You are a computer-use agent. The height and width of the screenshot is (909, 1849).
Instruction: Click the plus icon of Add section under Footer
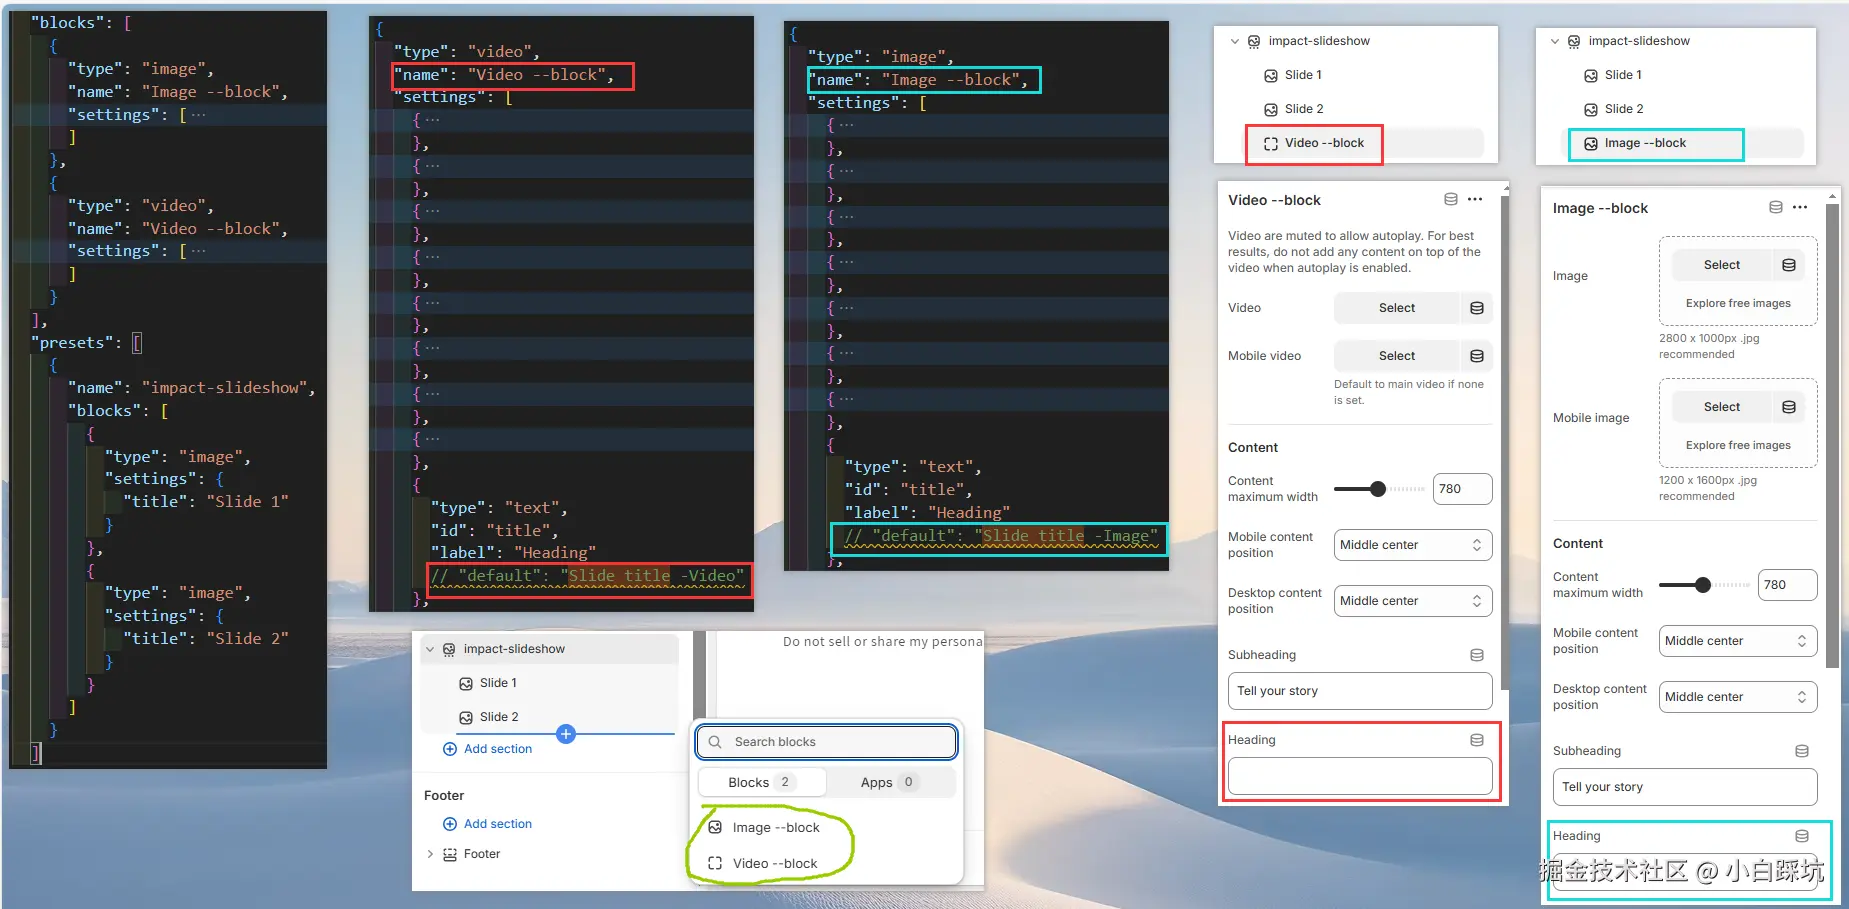tap(450, 824)
